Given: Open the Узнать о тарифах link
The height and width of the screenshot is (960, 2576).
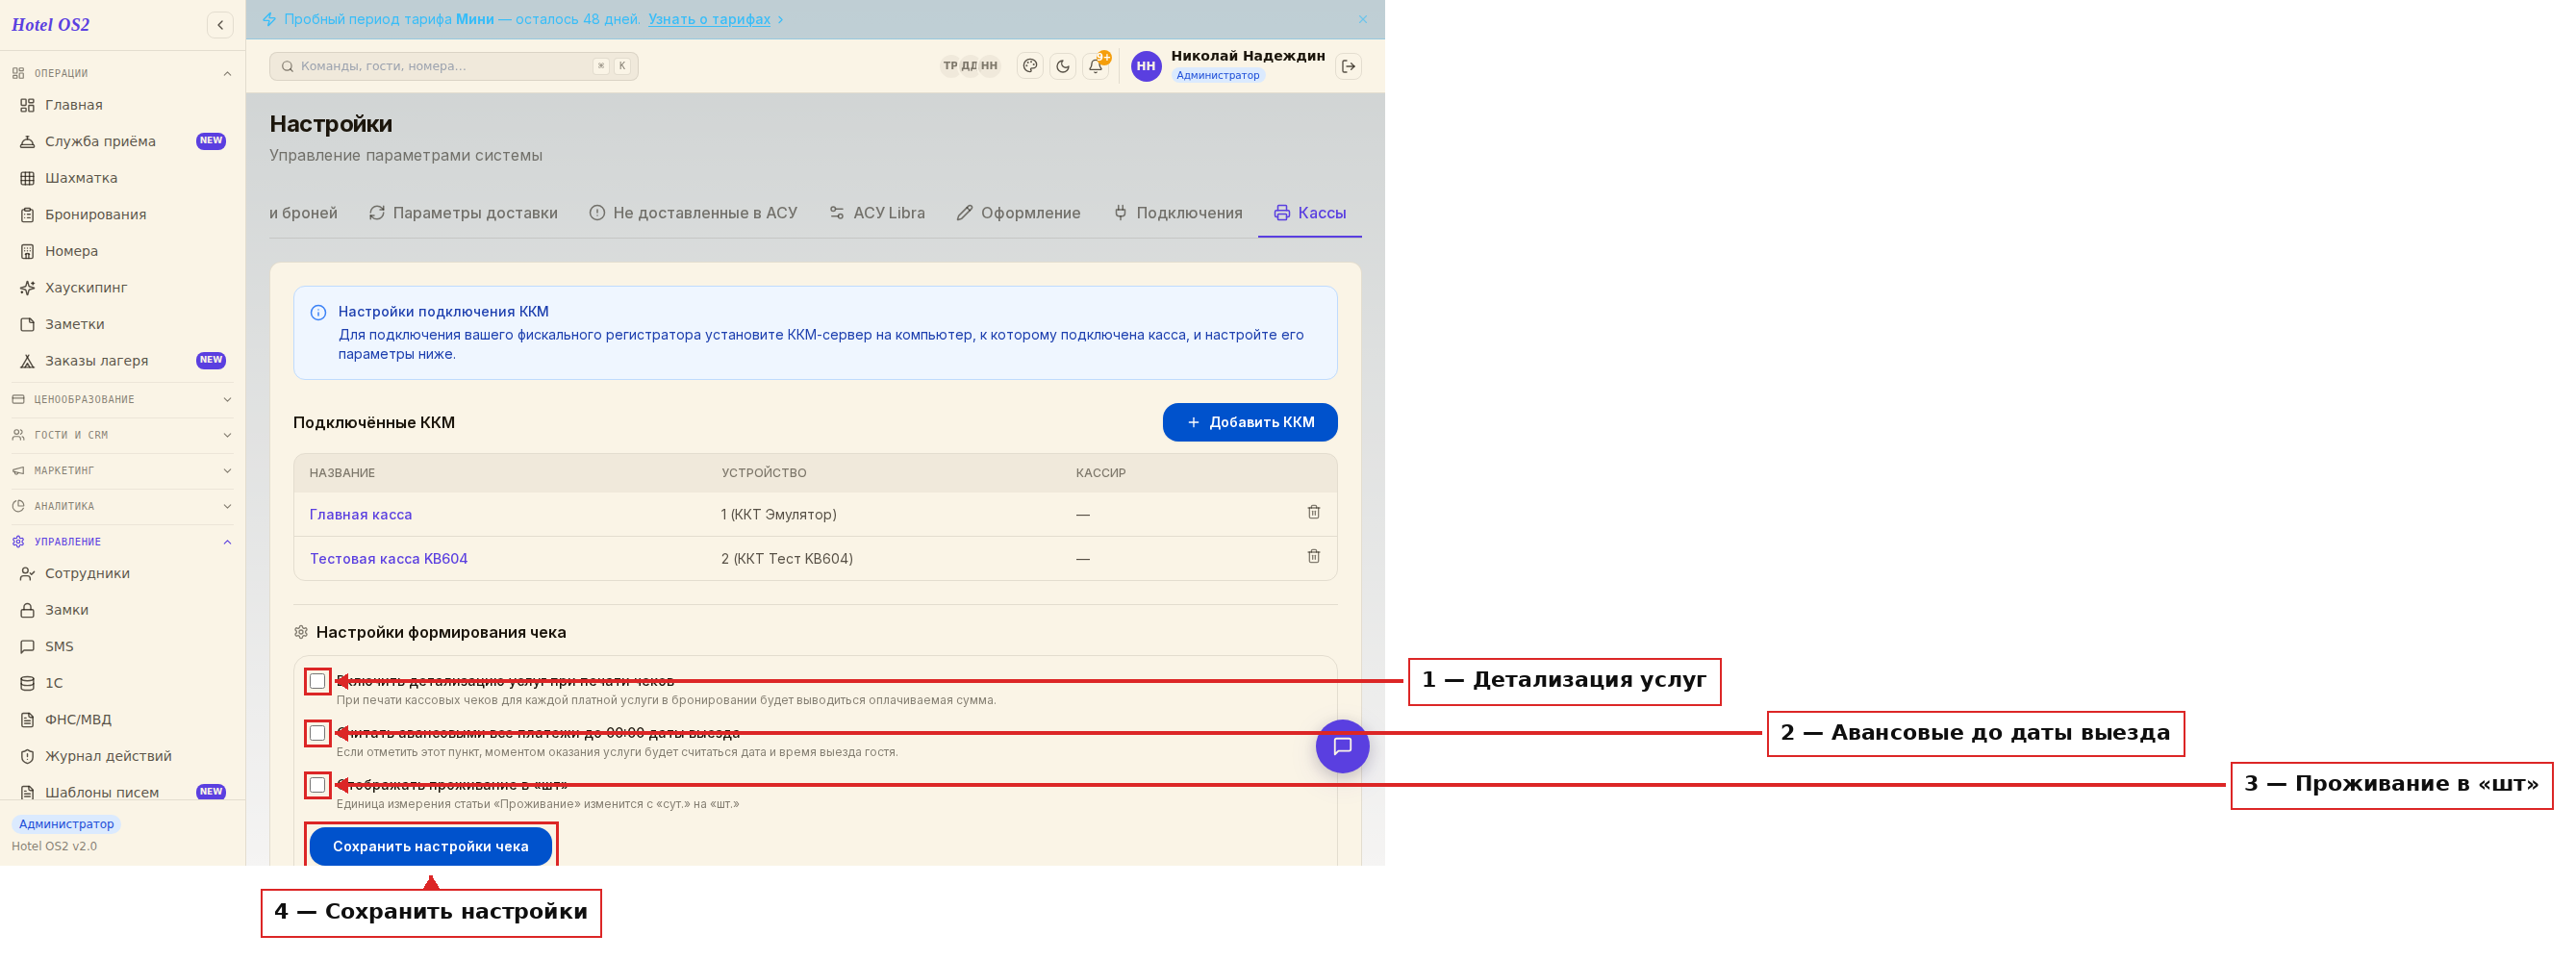Looking at the screenshot, I should [x=709, y=19].
